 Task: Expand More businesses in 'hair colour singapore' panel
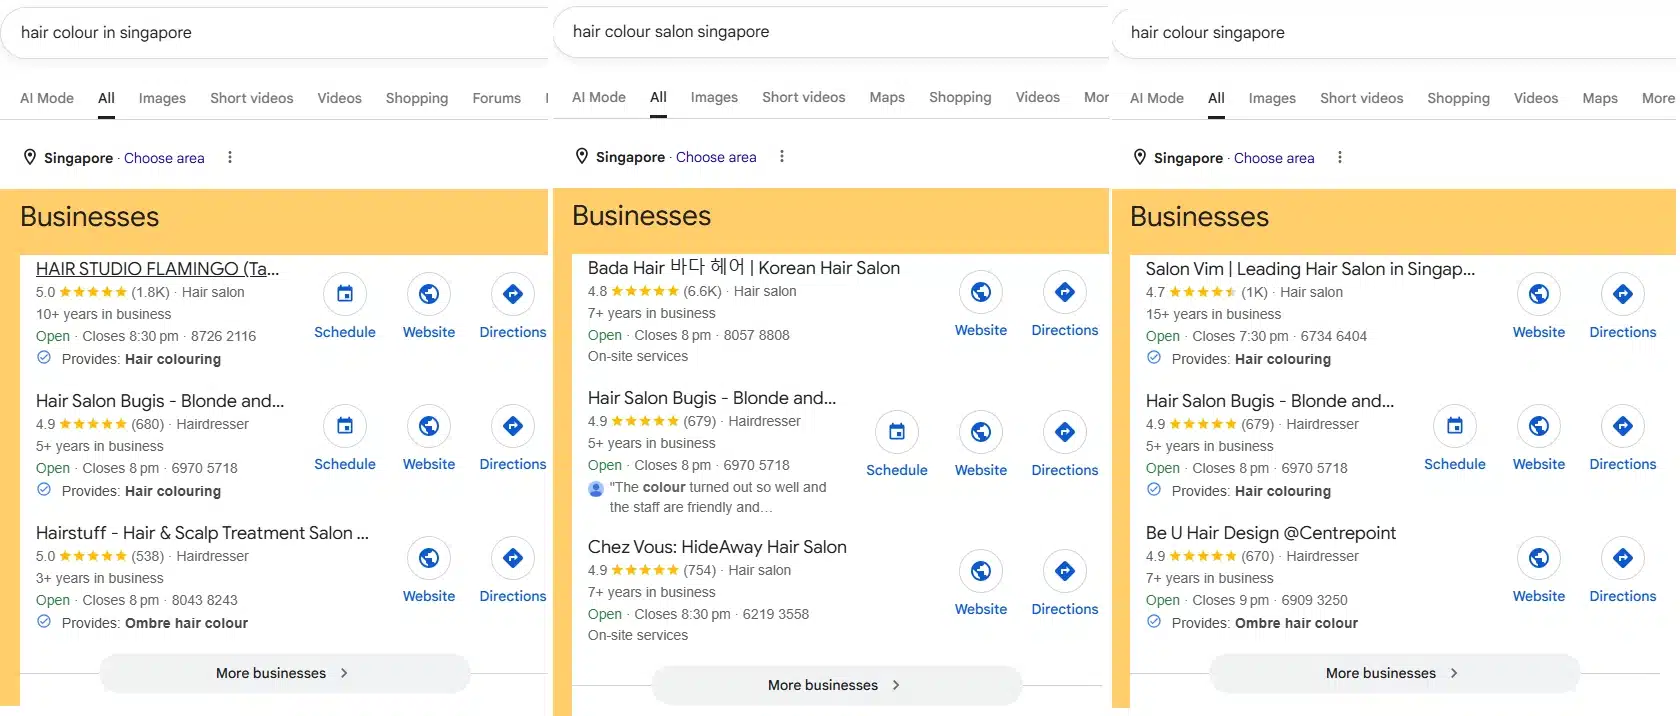(x=1394, y=673)
